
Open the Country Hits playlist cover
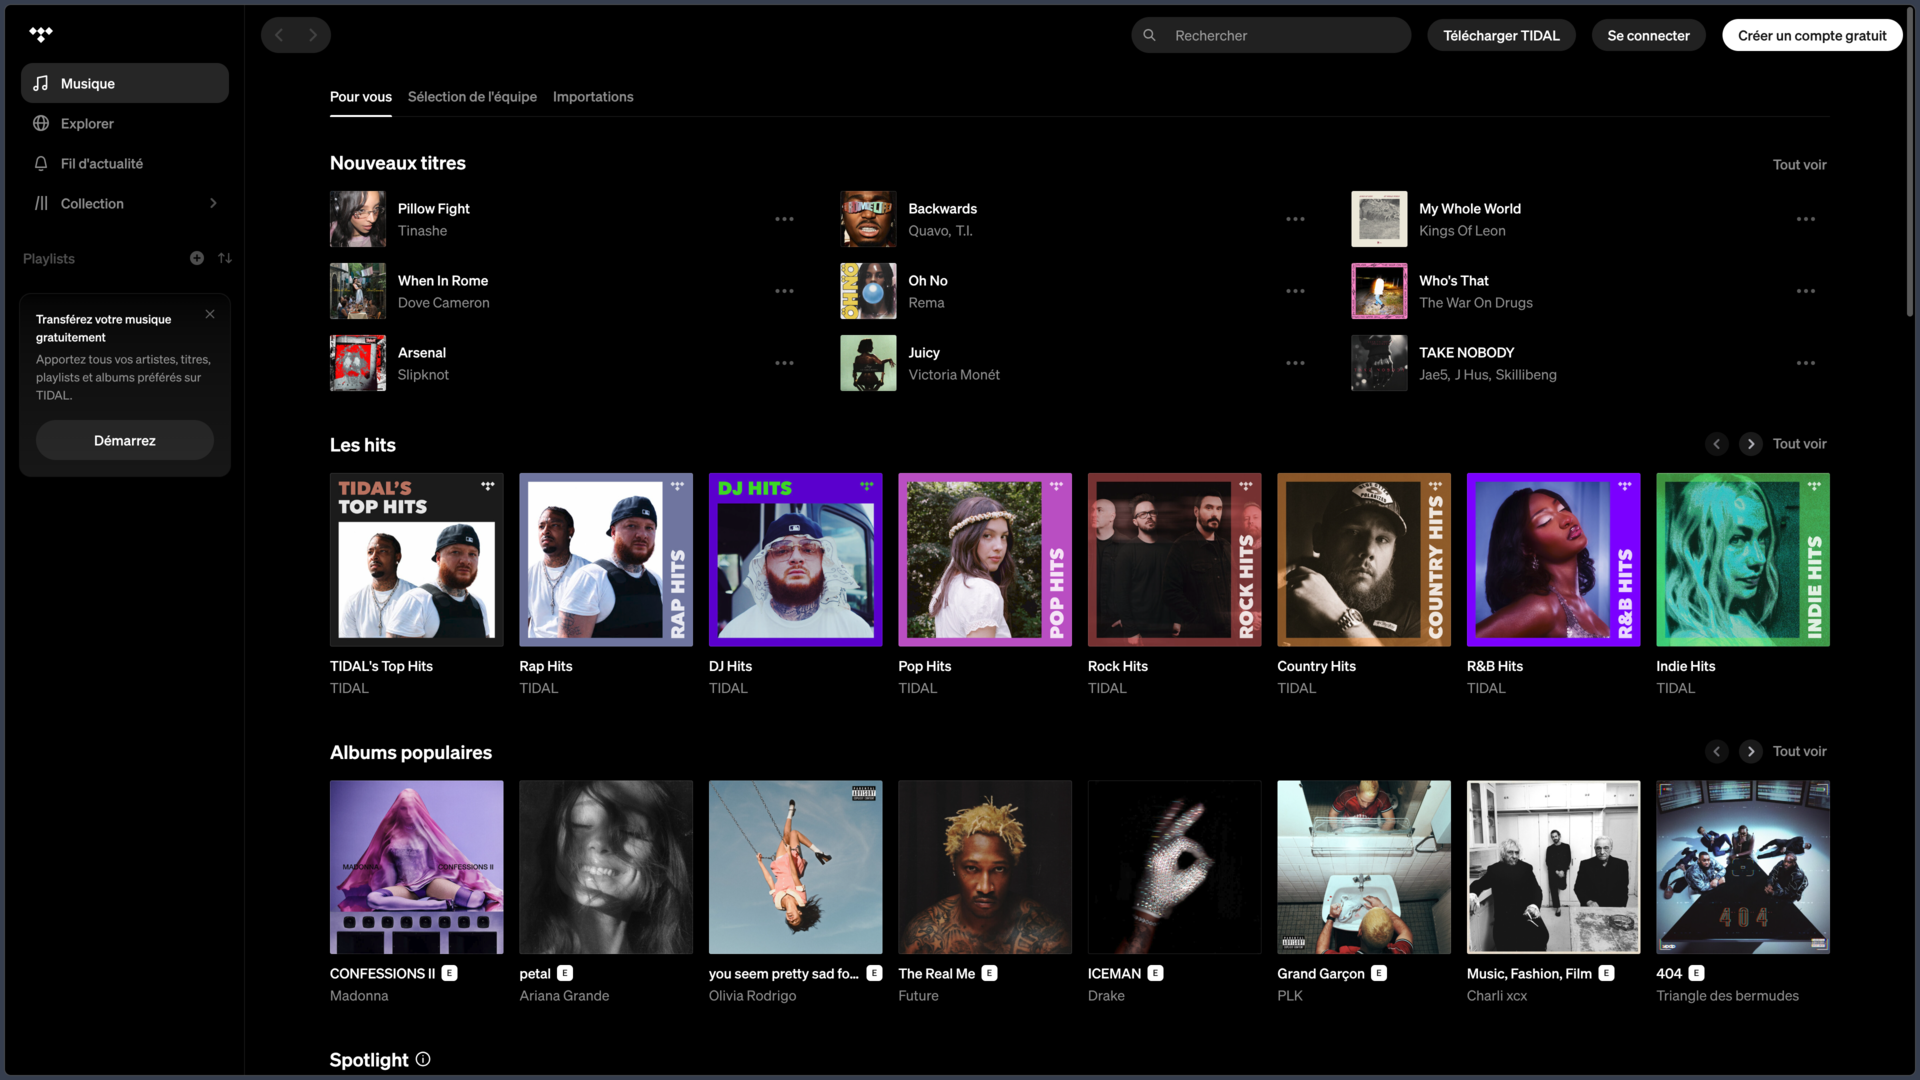tap(1363, 560)
